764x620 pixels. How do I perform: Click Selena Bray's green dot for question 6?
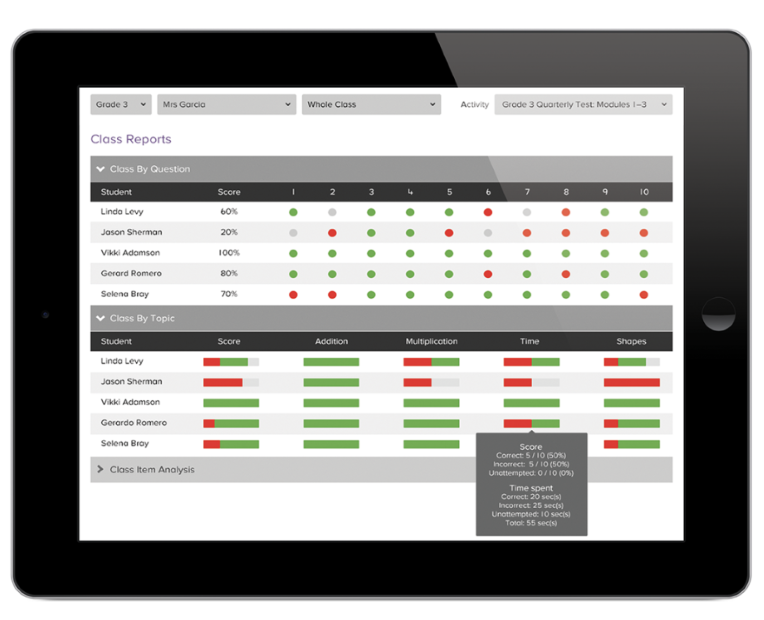click(488, 294)
